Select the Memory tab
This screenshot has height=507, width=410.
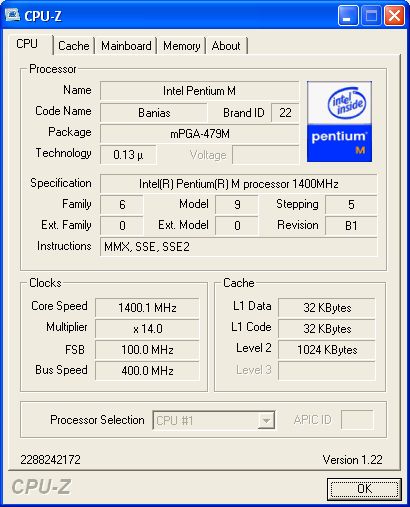point(181,46)
